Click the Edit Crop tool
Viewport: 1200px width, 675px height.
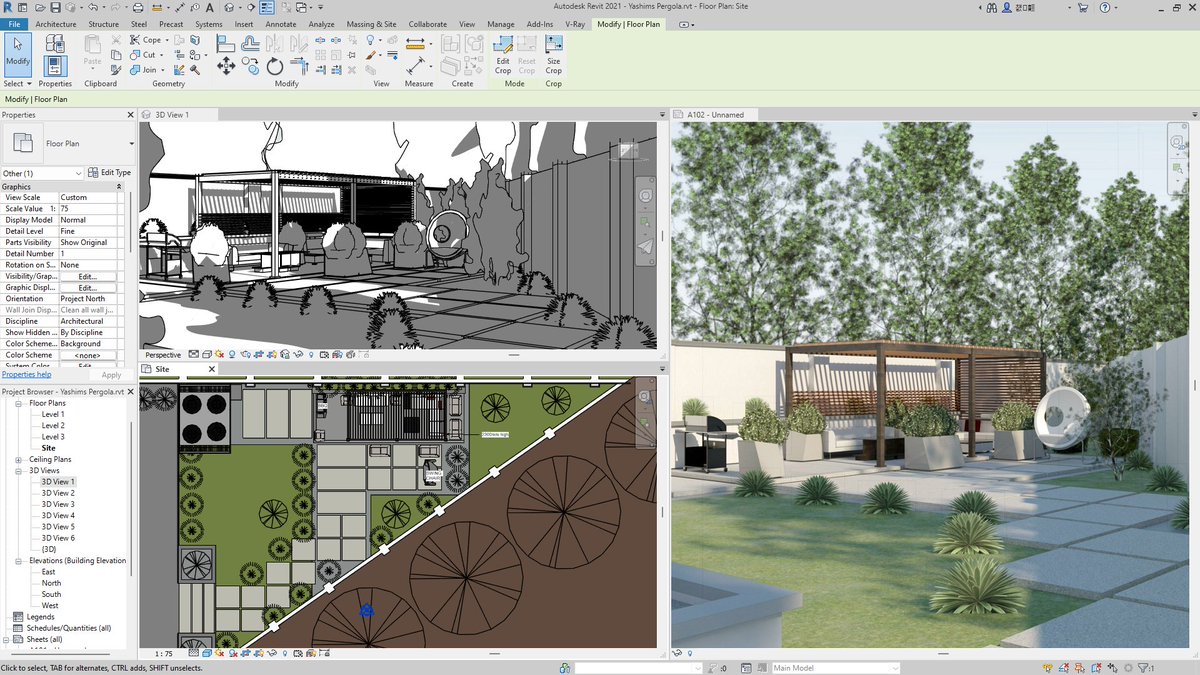[x=503, y=54]
